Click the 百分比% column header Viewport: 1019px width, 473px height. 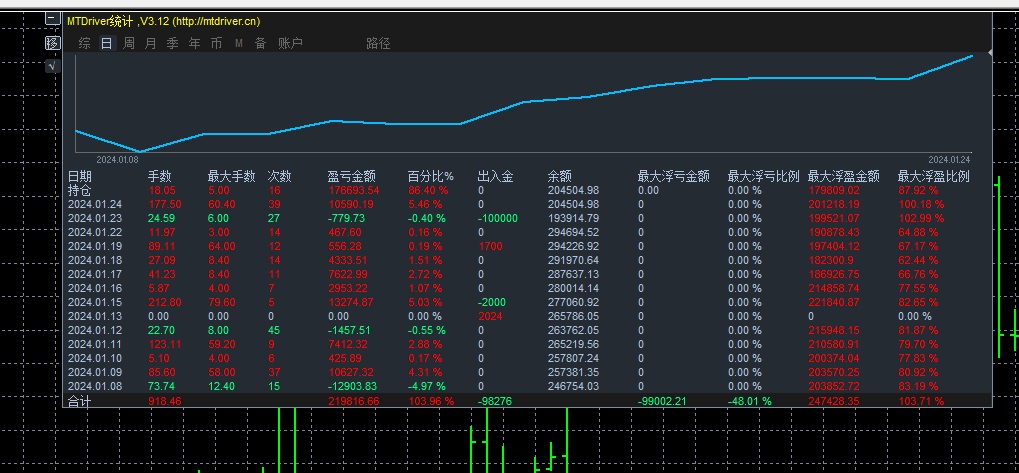tap(431, 177)
